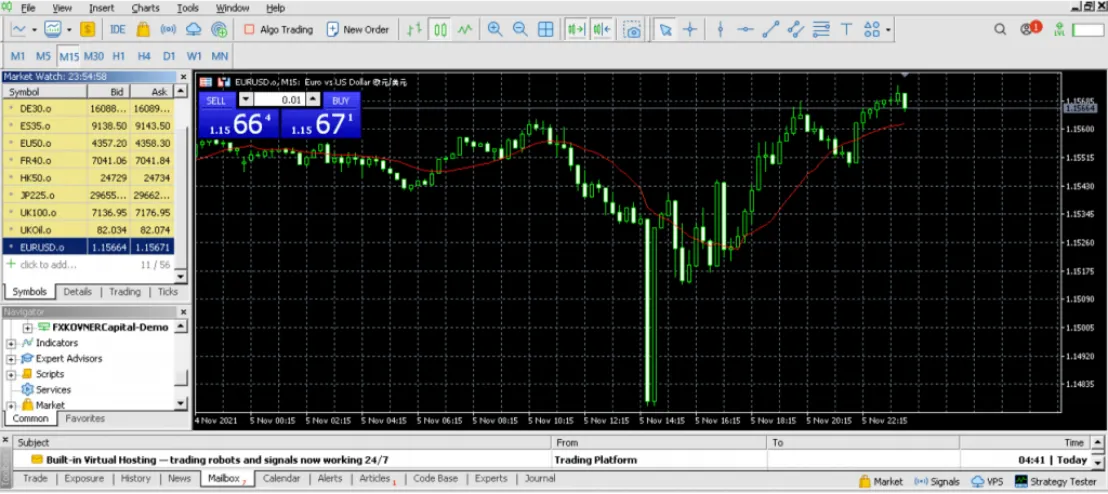Screen dimensions: 1108x494
Task: Decrease lot volume with down arrow
Action: pyautogui.click(x=245, y=100)
